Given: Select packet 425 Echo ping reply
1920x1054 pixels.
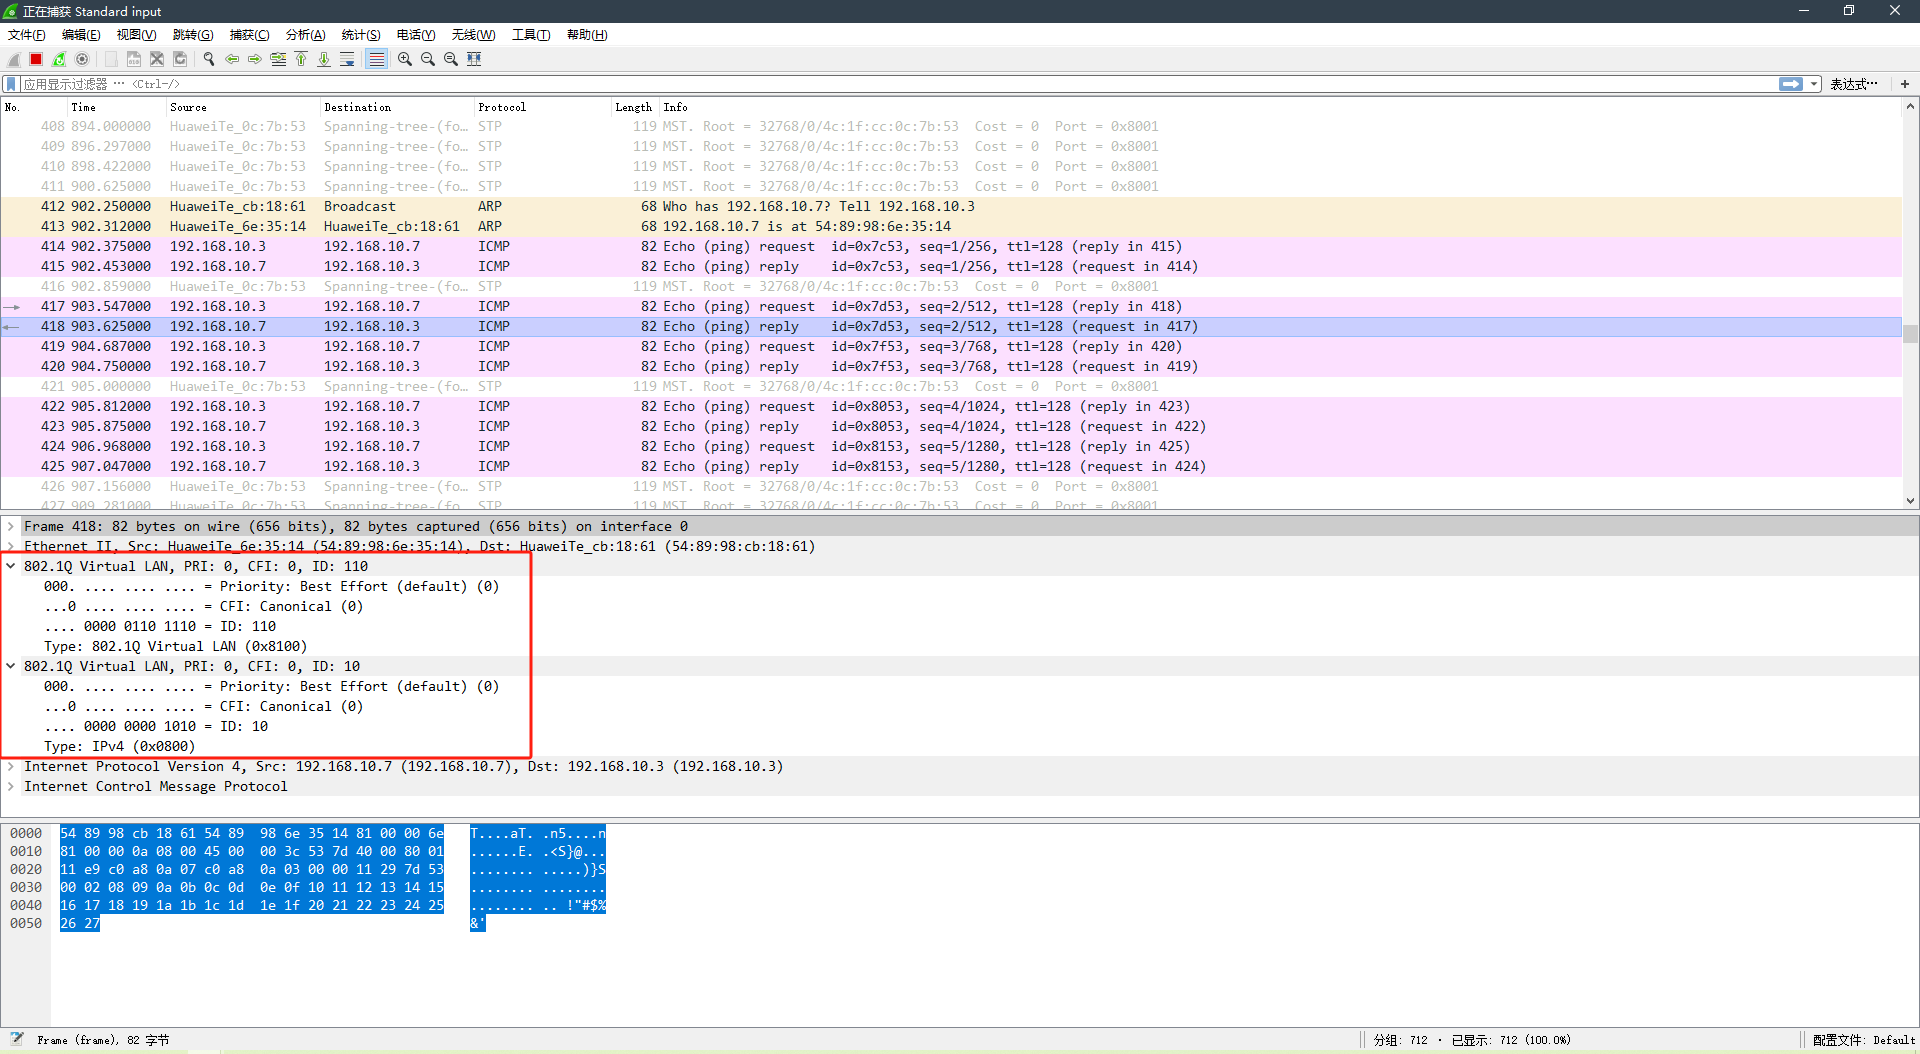Looking at the screenshot, I should (x=951, y=466).
